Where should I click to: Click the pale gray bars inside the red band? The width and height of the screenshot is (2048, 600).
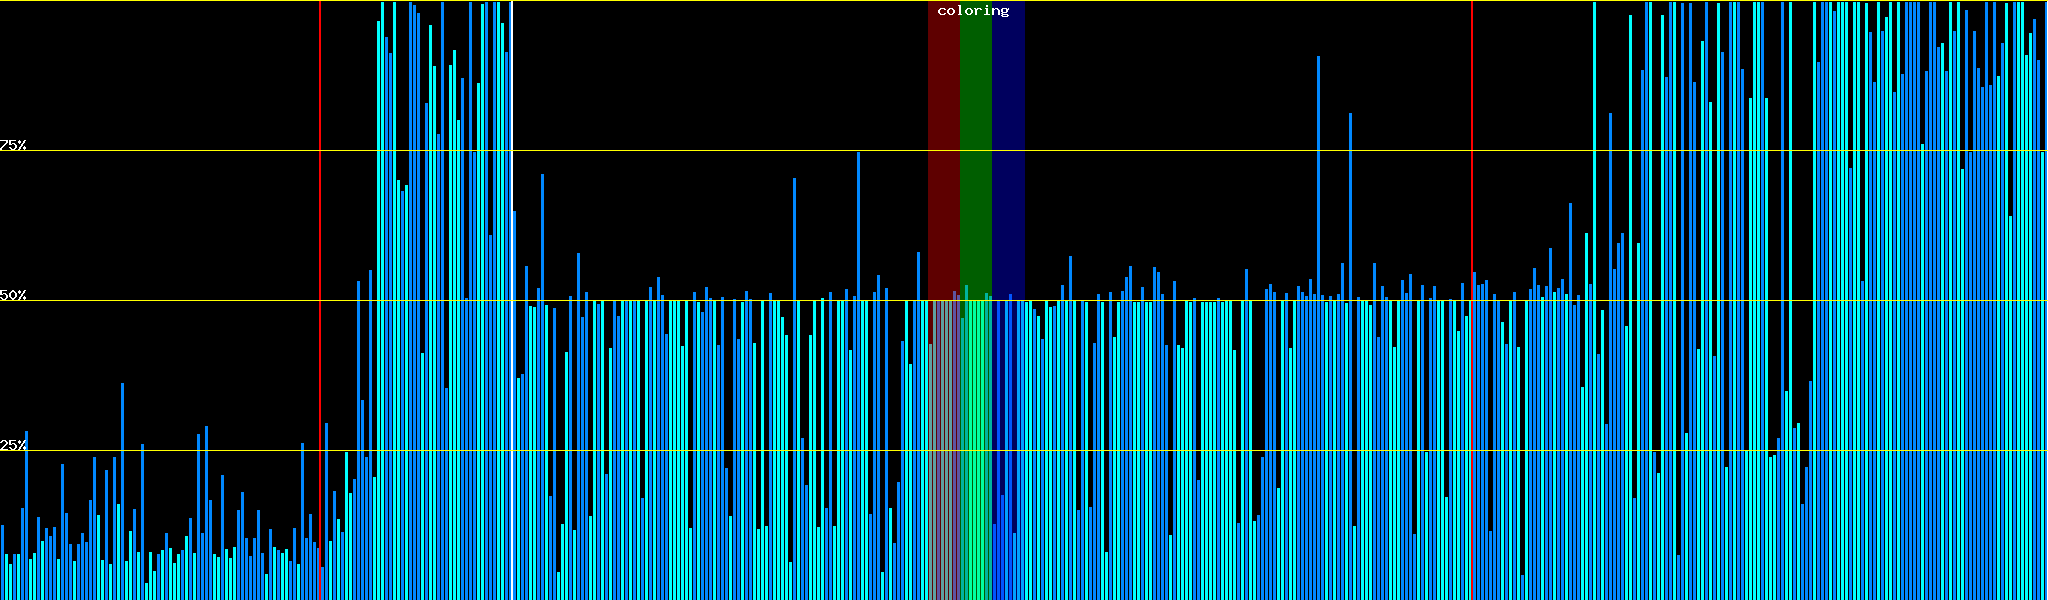[x=943, y=450]
